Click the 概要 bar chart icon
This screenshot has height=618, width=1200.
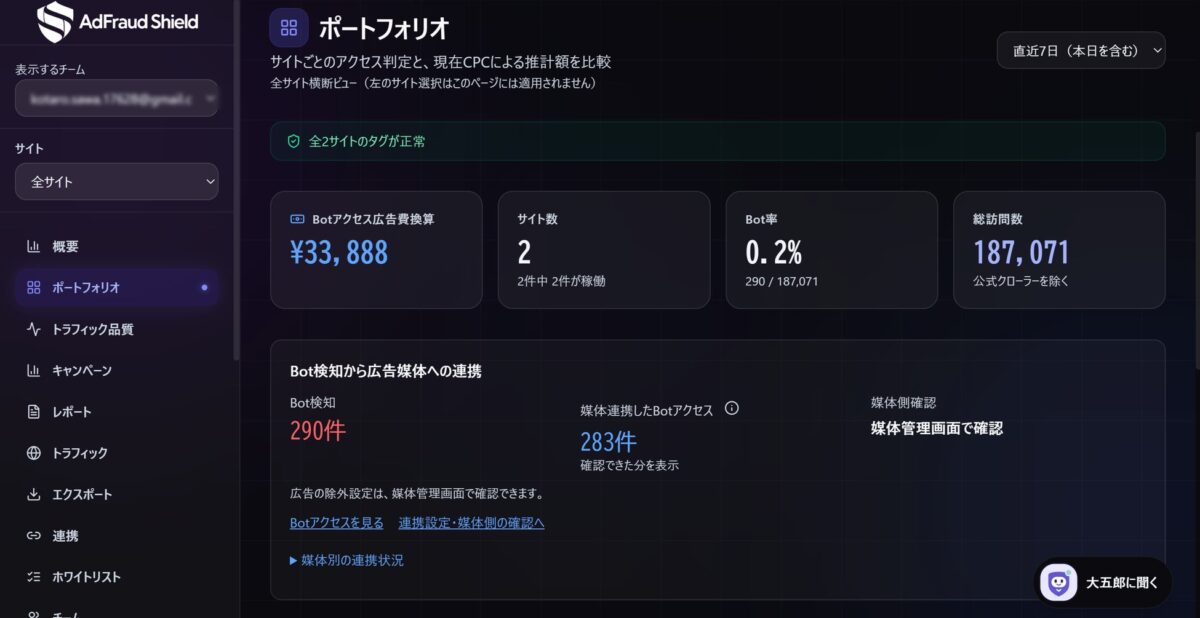click(33, 246)
